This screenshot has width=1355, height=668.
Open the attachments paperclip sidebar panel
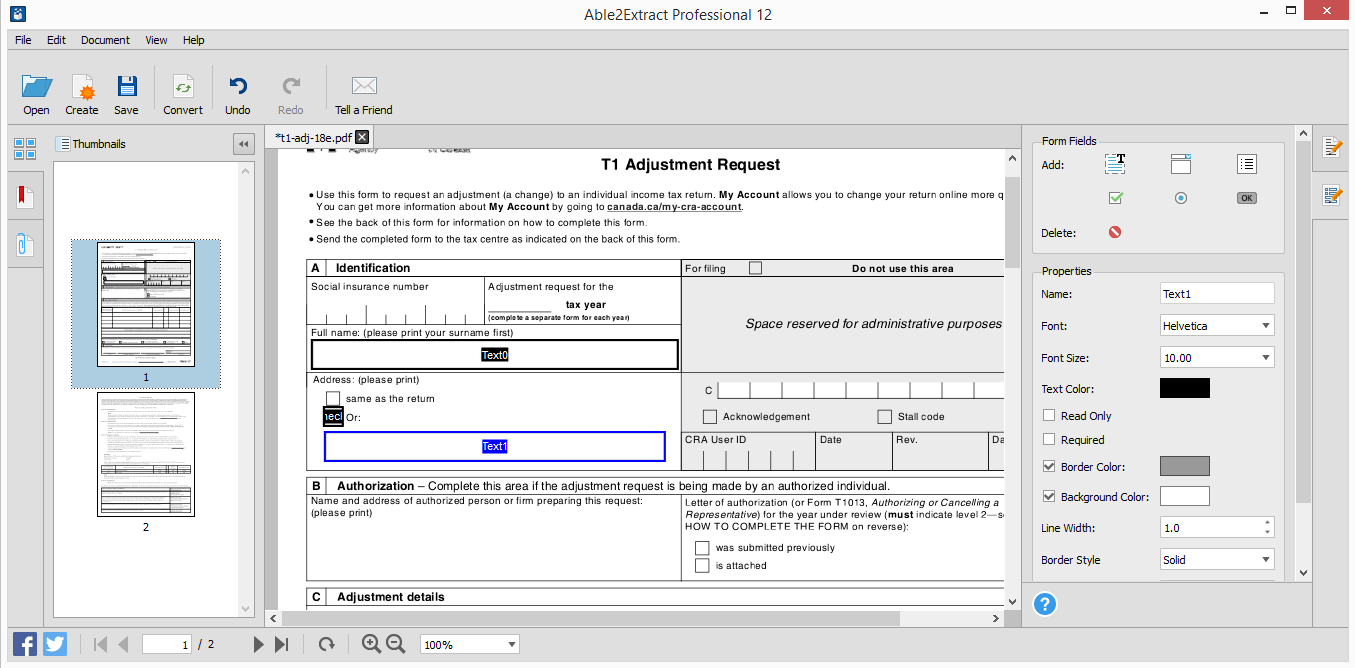pos(25,245)
